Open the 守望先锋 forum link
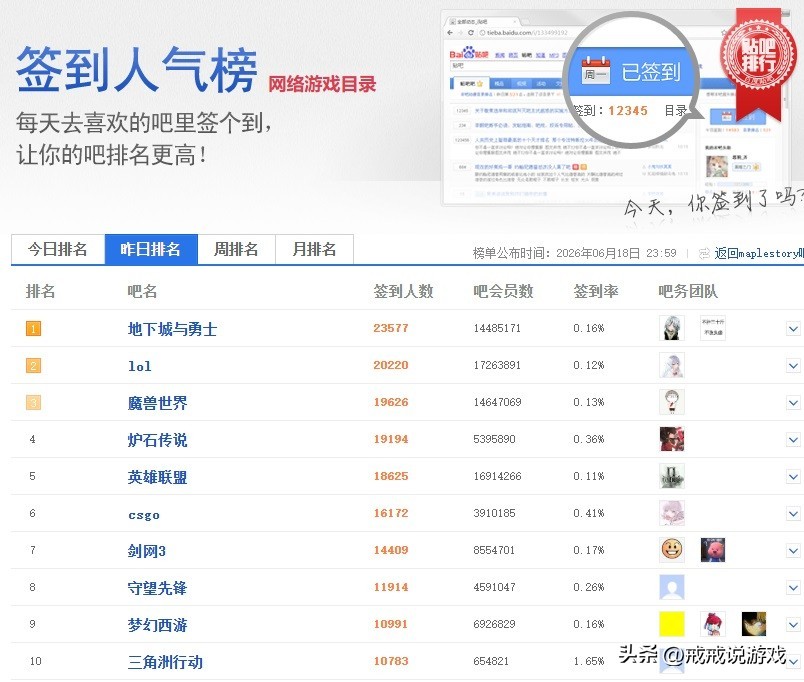 coord(157,588)
